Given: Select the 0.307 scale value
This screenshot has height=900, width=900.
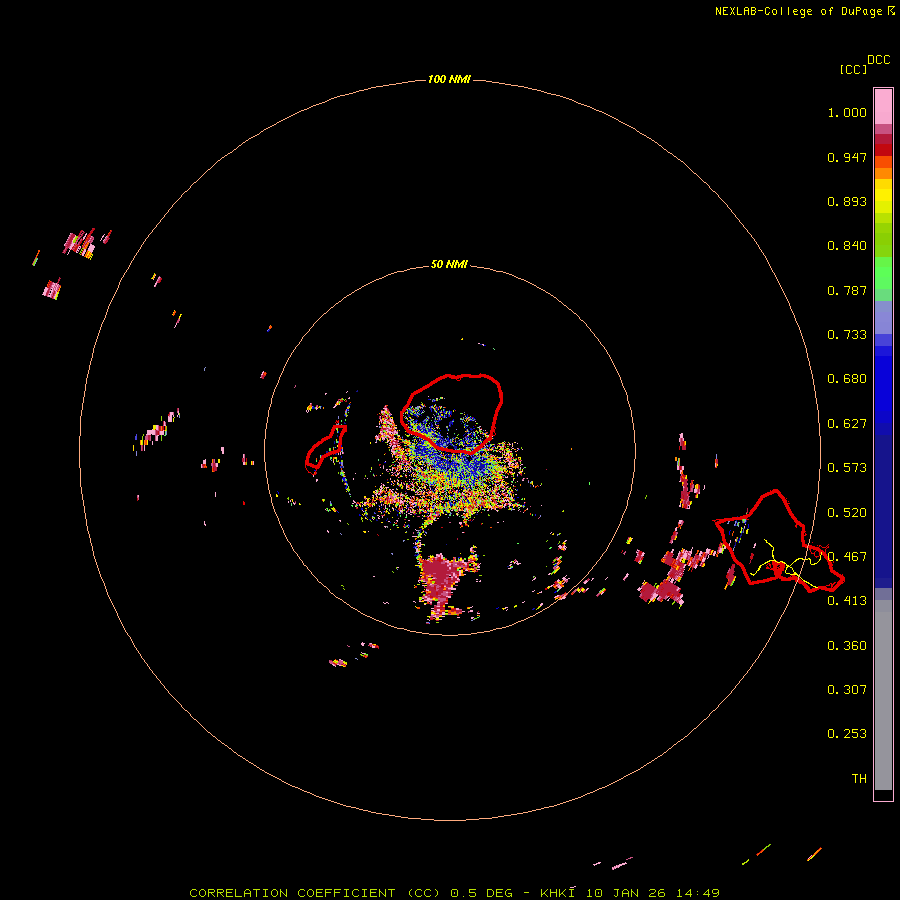Looking at the screenshot, I should tap(847, 690).
